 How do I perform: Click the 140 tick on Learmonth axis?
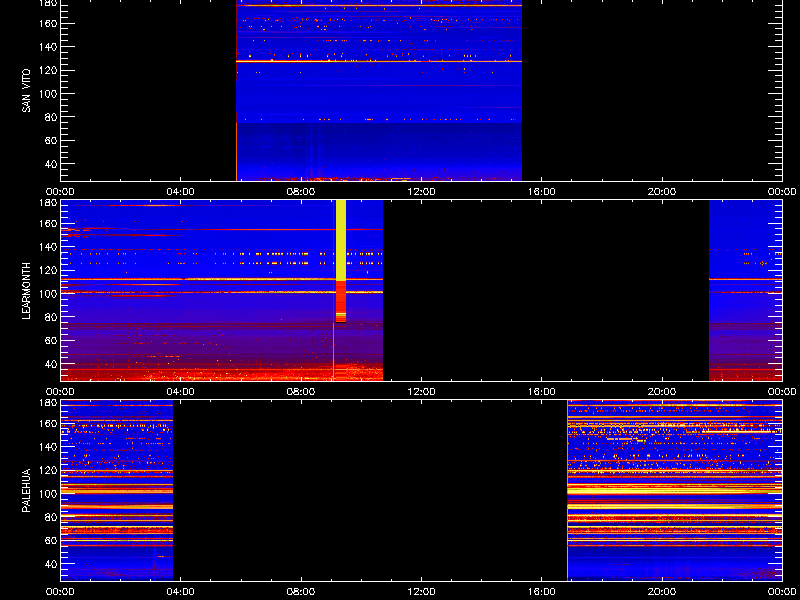[x=48, y=247]
